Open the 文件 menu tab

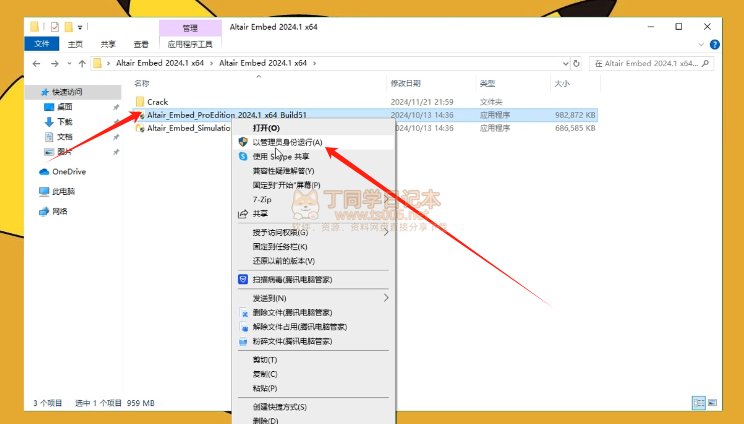pos(42,44)
